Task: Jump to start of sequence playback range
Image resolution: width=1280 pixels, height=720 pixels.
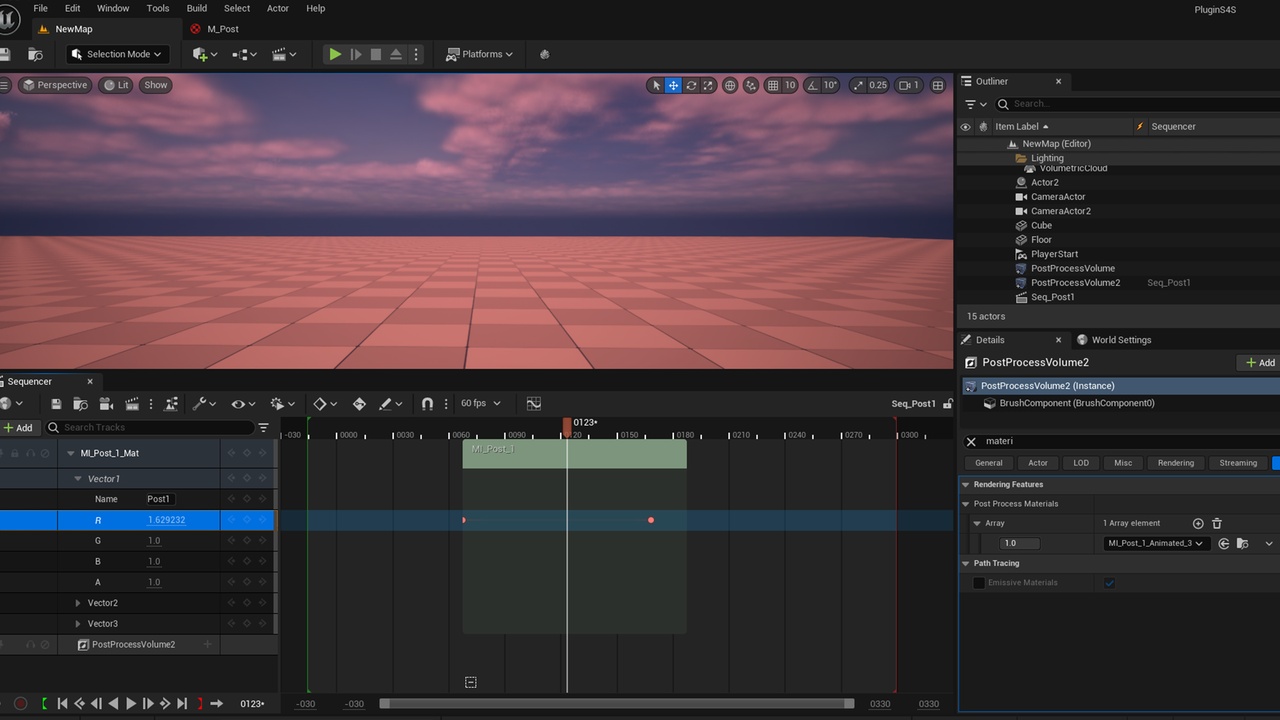Action: [x=62, y=704]
